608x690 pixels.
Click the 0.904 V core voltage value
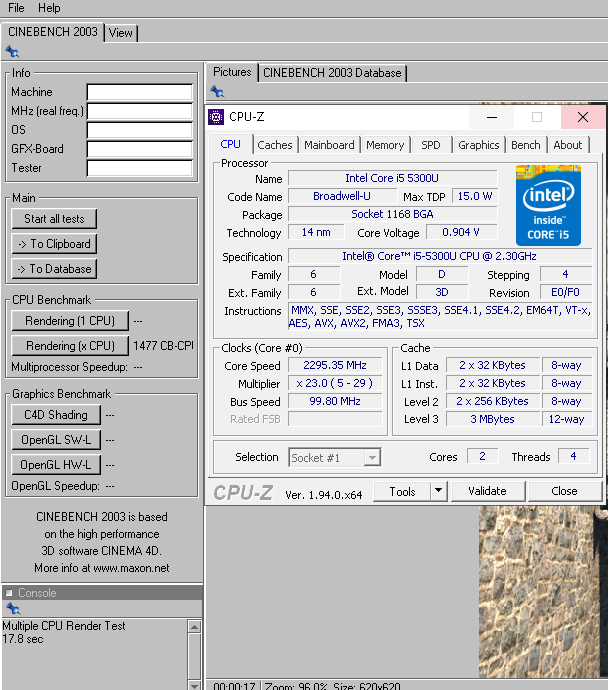[461, 232]
